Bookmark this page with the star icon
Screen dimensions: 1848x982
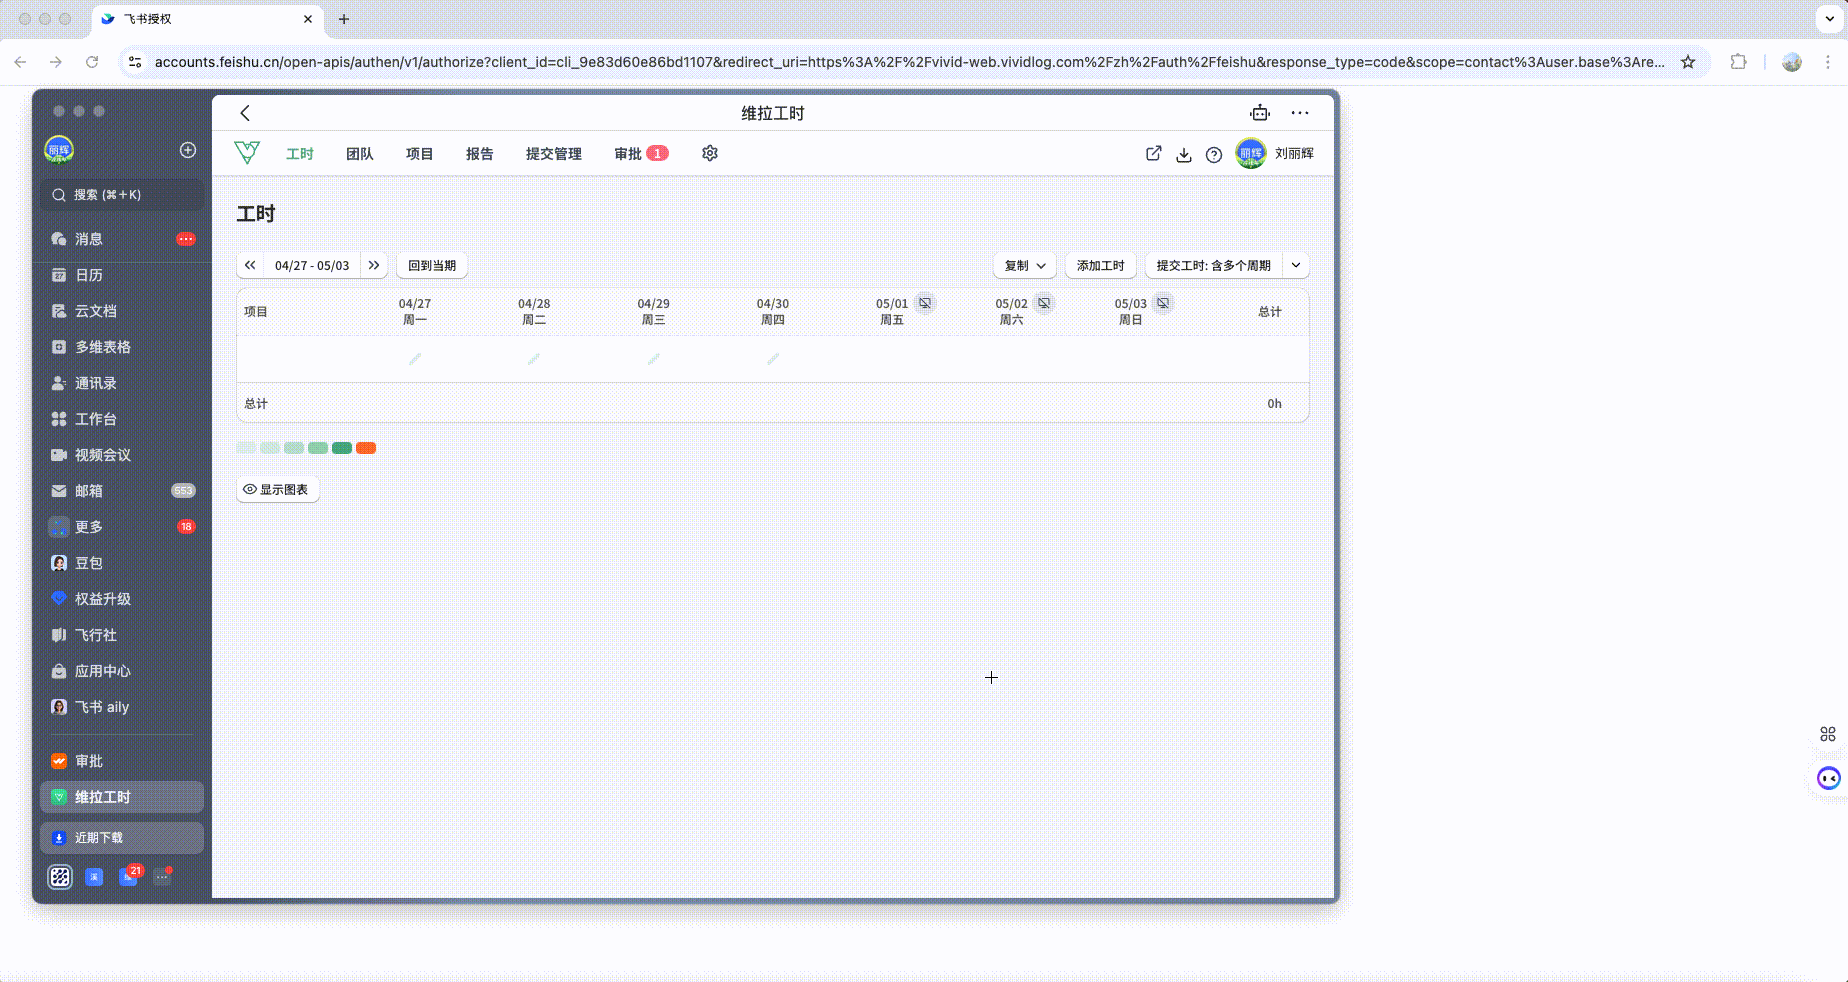(1688, 62)
